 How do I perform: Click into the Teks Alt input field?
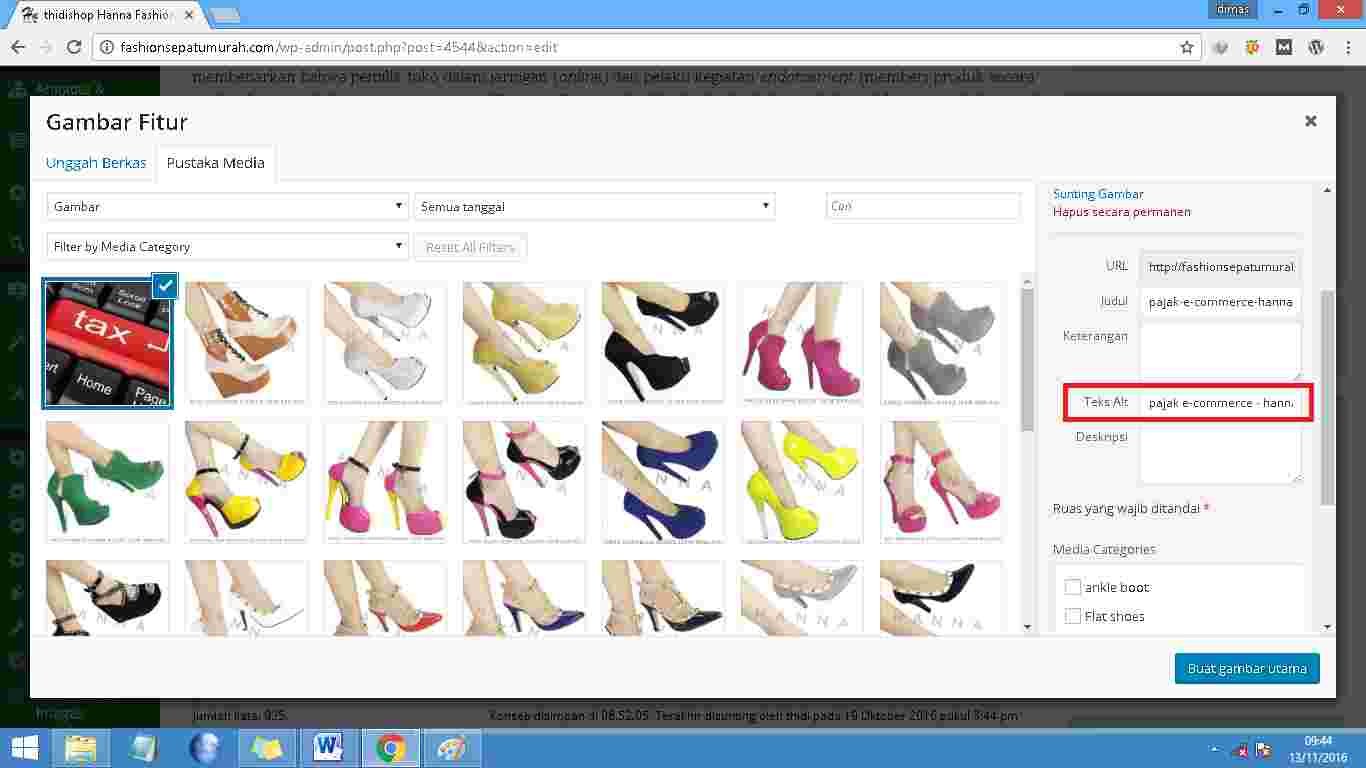pos(1219,402)
